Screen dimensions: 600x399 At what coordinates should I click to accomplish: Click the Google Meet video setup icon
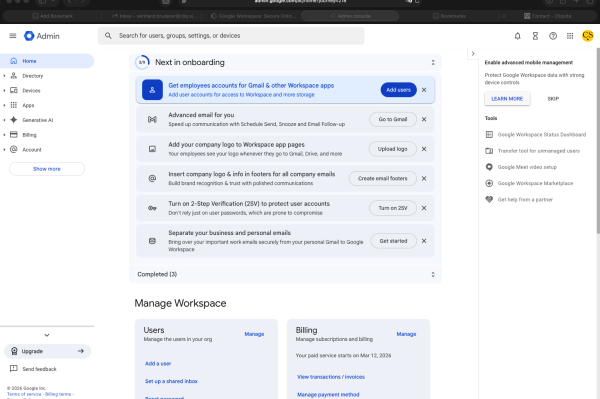click(489, 167)
